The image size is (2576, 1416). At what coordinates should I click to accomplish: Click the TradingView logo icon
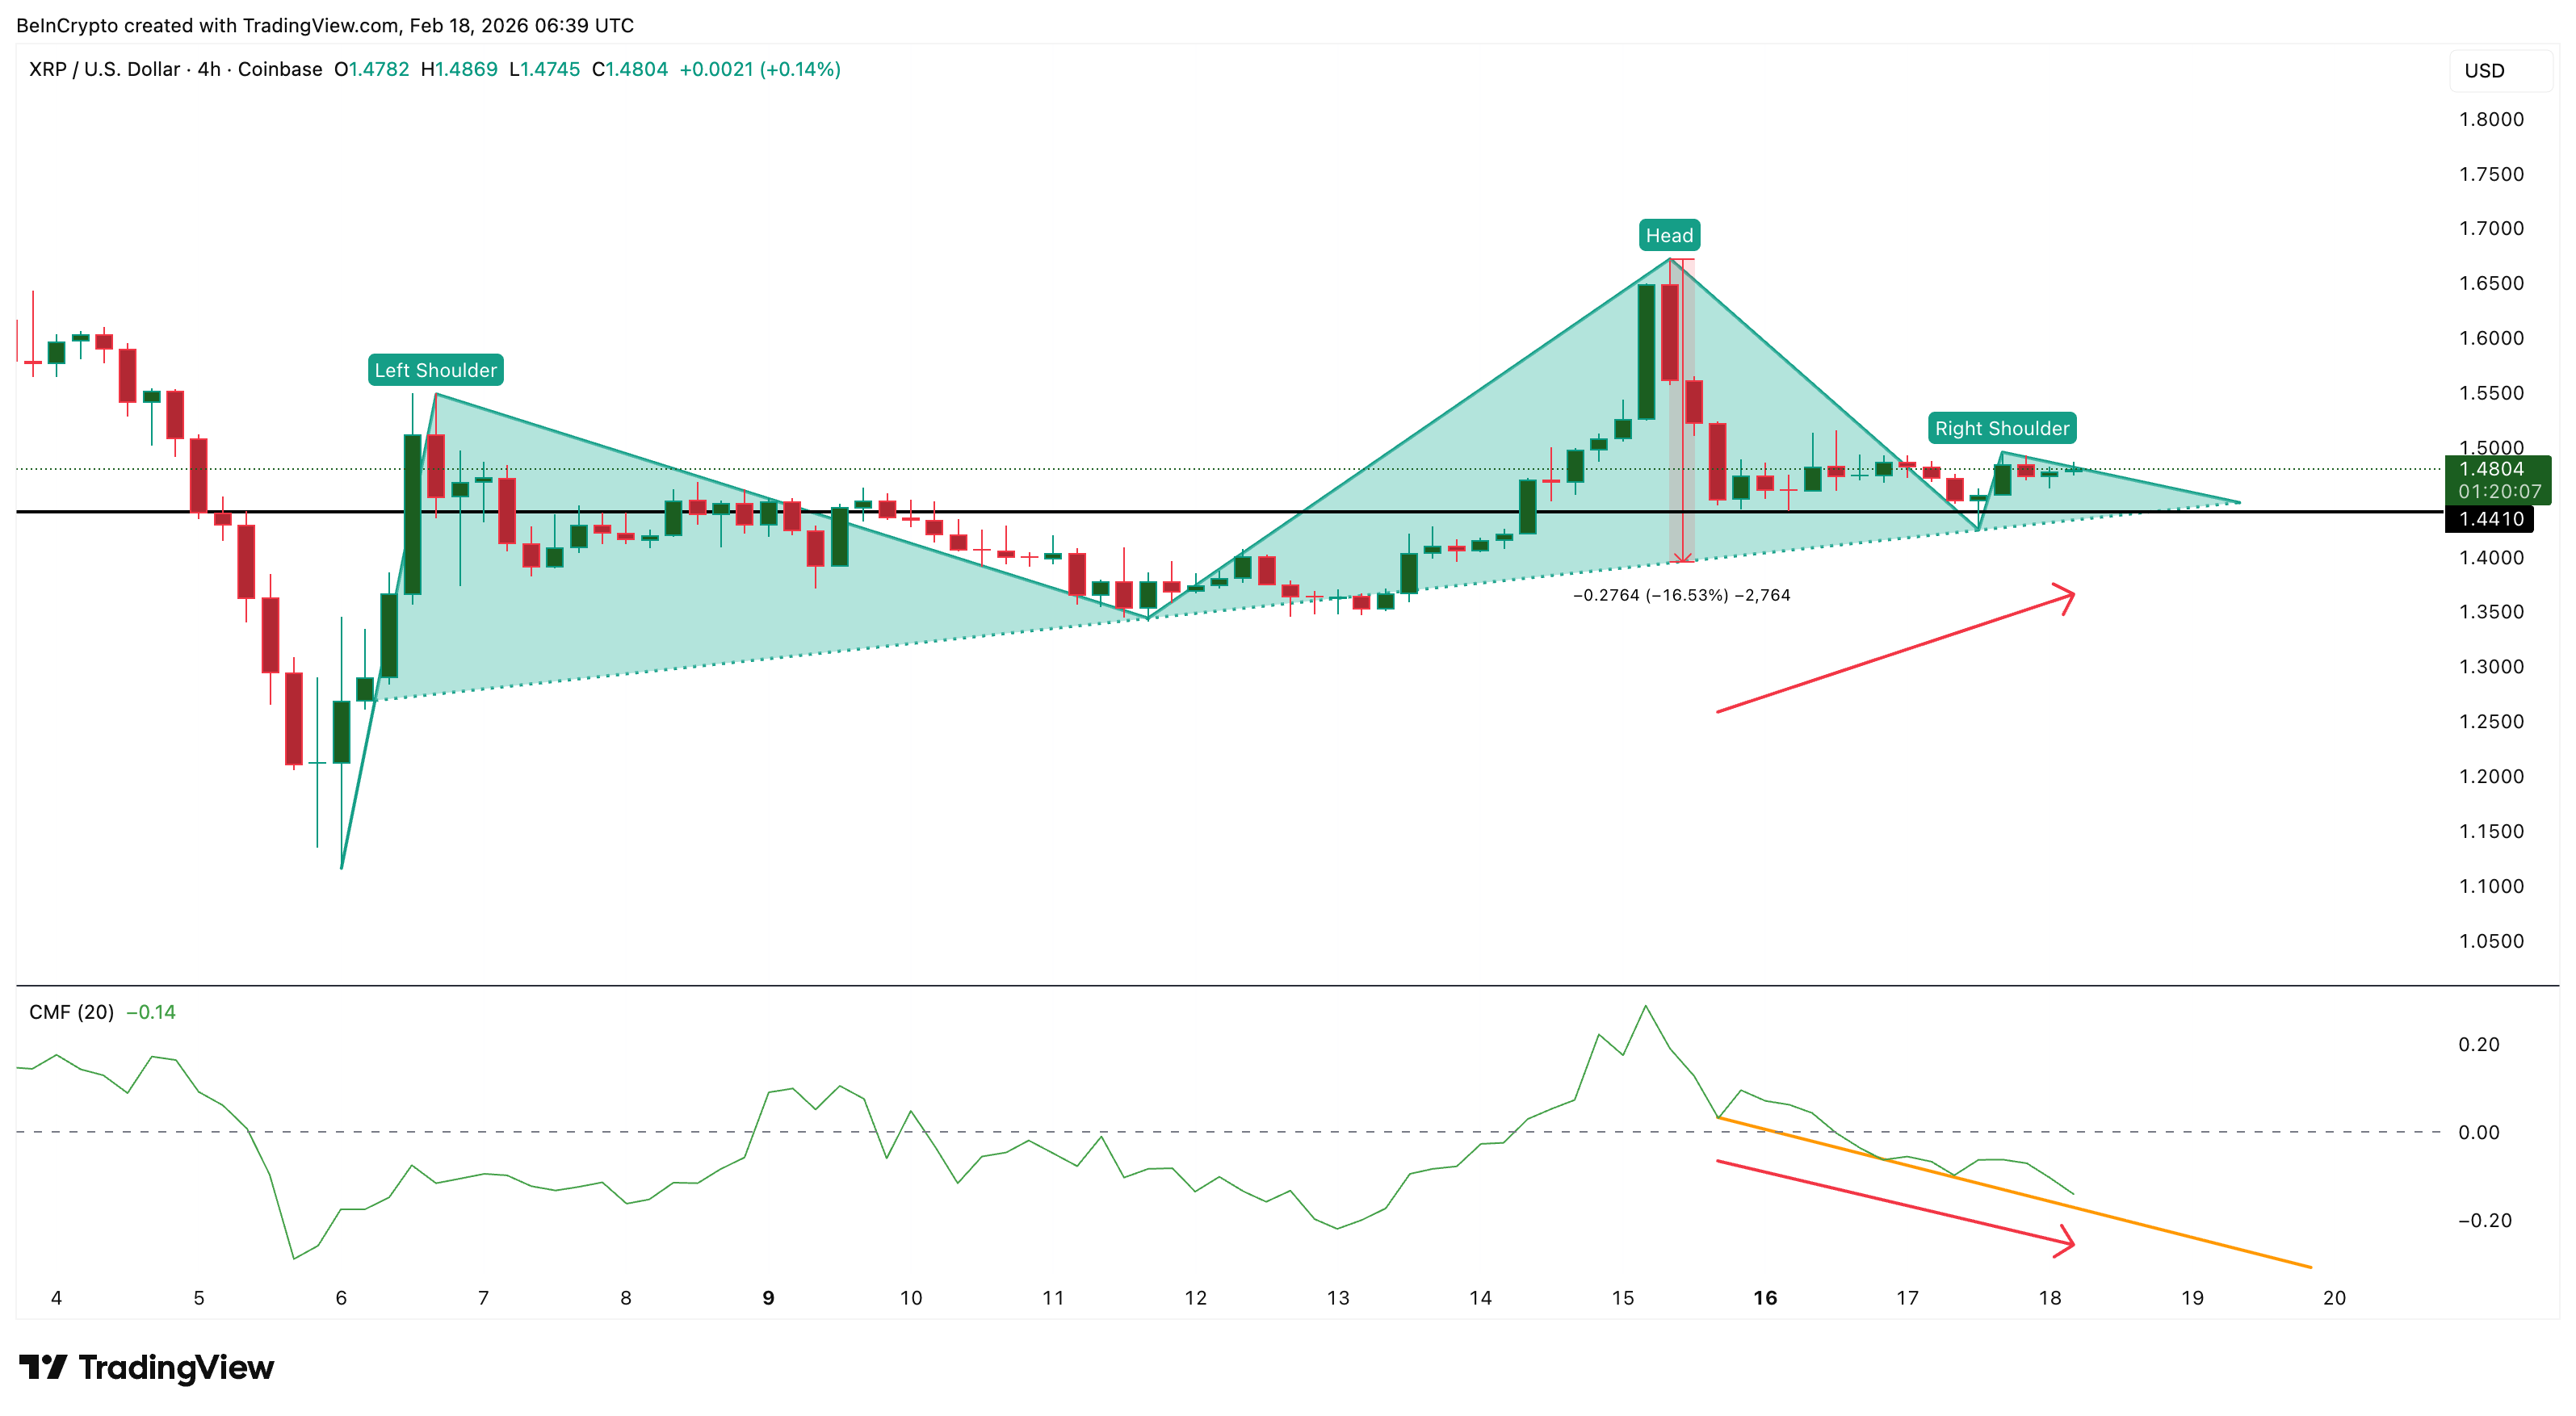pyautogui.click(x=42, y=1366)
